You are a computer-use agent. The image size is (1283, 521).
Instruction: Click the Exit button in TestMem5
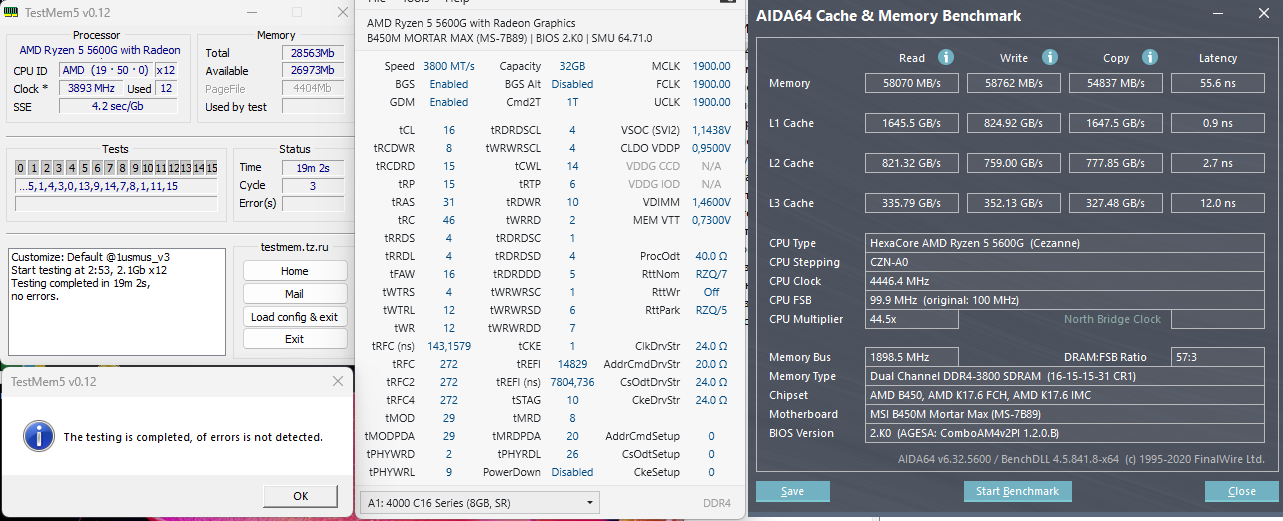[294, 339]
